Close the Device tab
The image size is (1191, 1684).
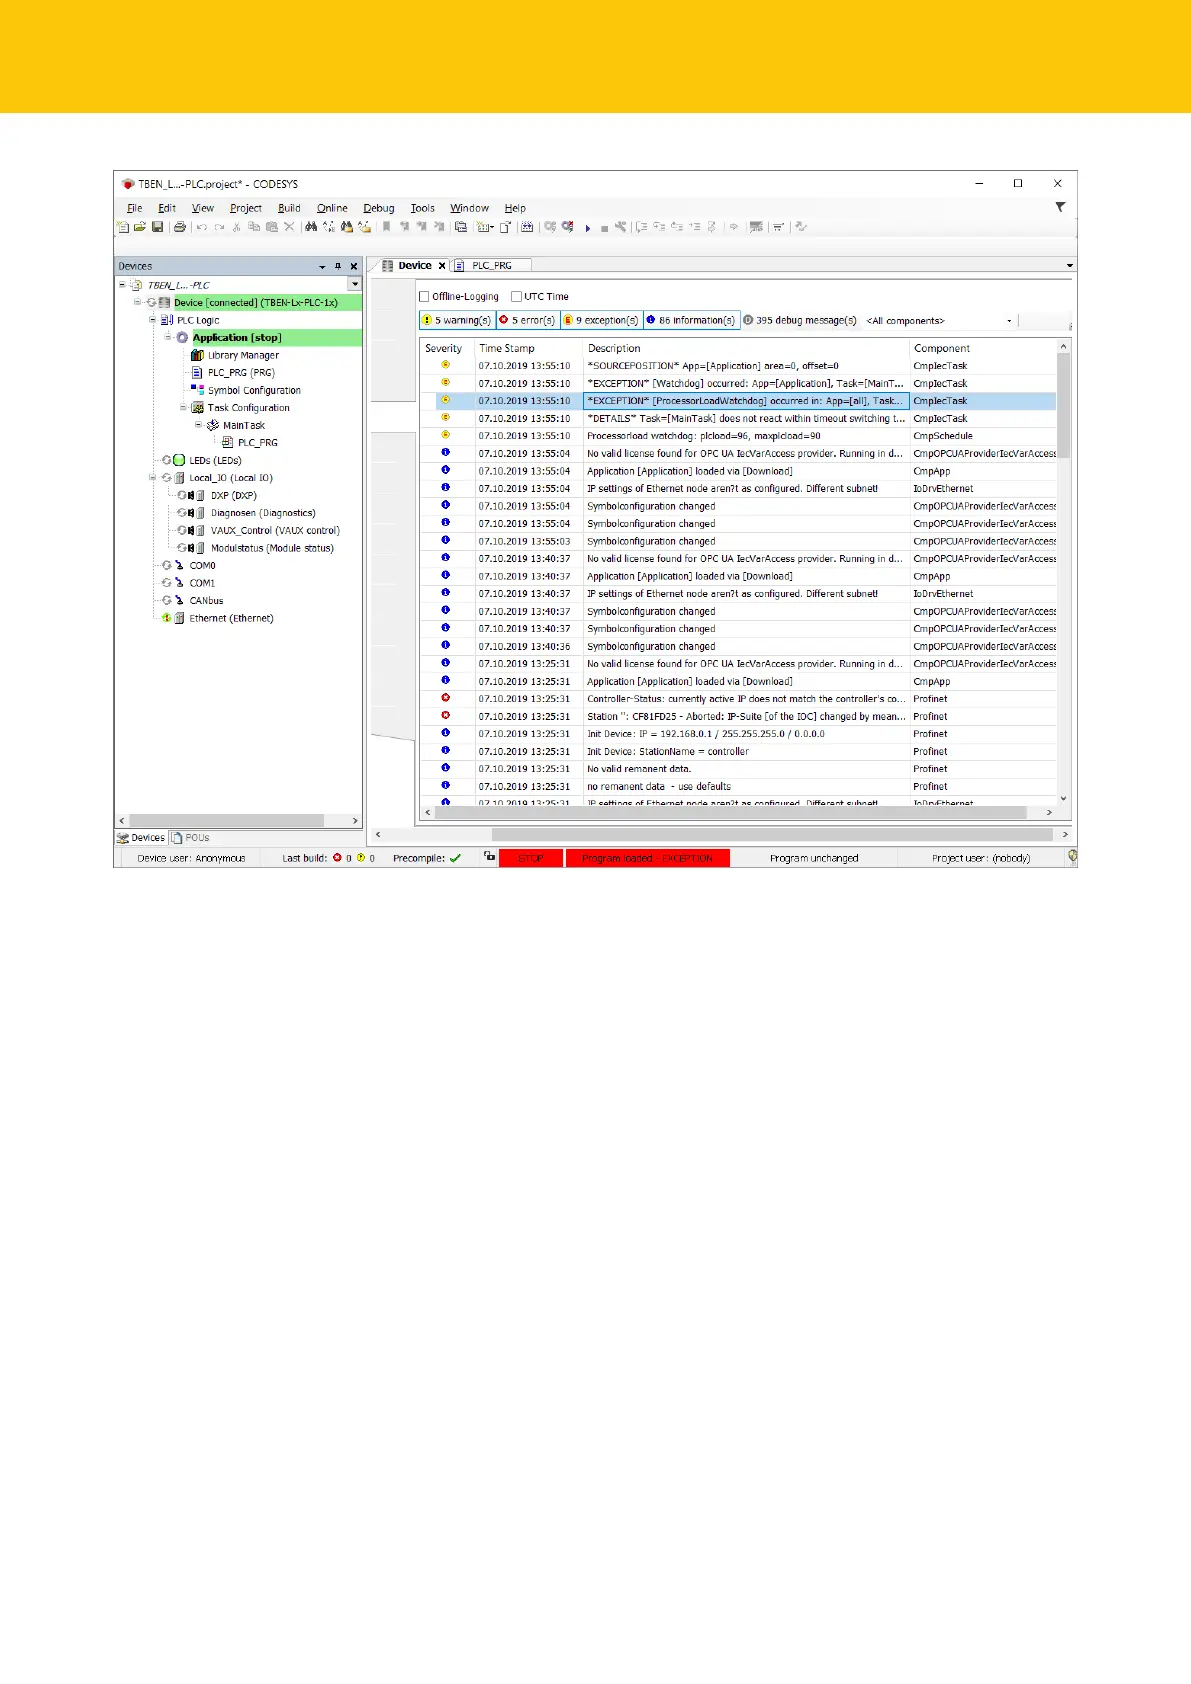(x=442, y=266)
